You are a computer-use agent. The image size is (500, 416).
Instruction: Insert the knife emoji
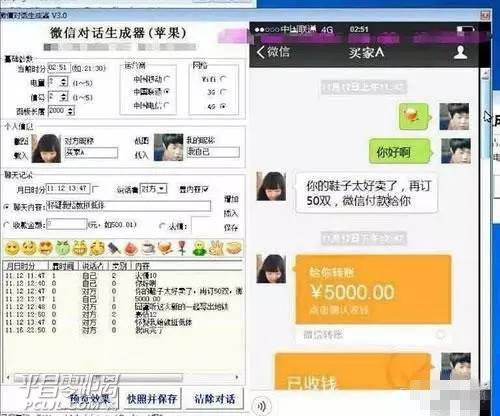pos(114,248)
